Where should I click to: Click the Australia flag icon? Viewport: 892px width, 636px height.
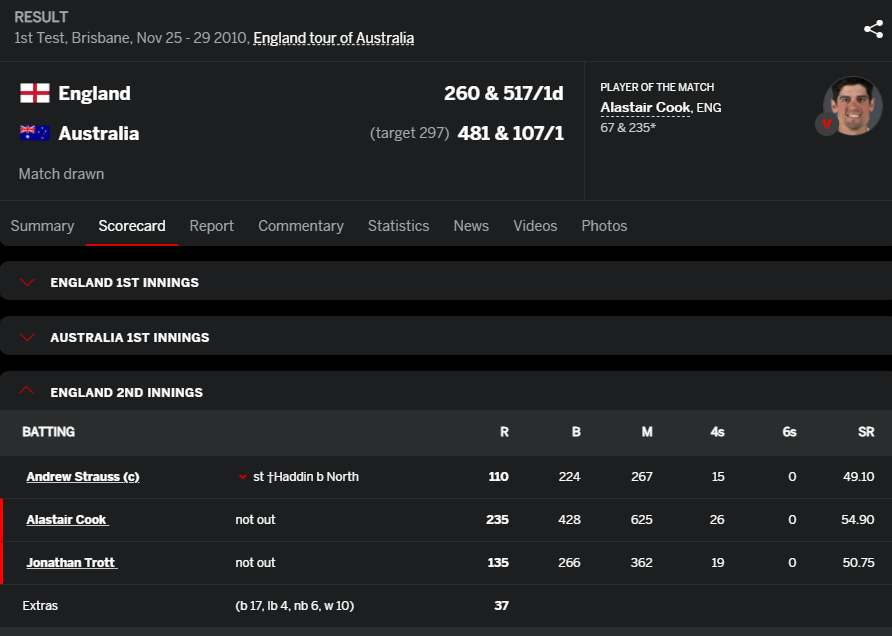click(35, 133)
